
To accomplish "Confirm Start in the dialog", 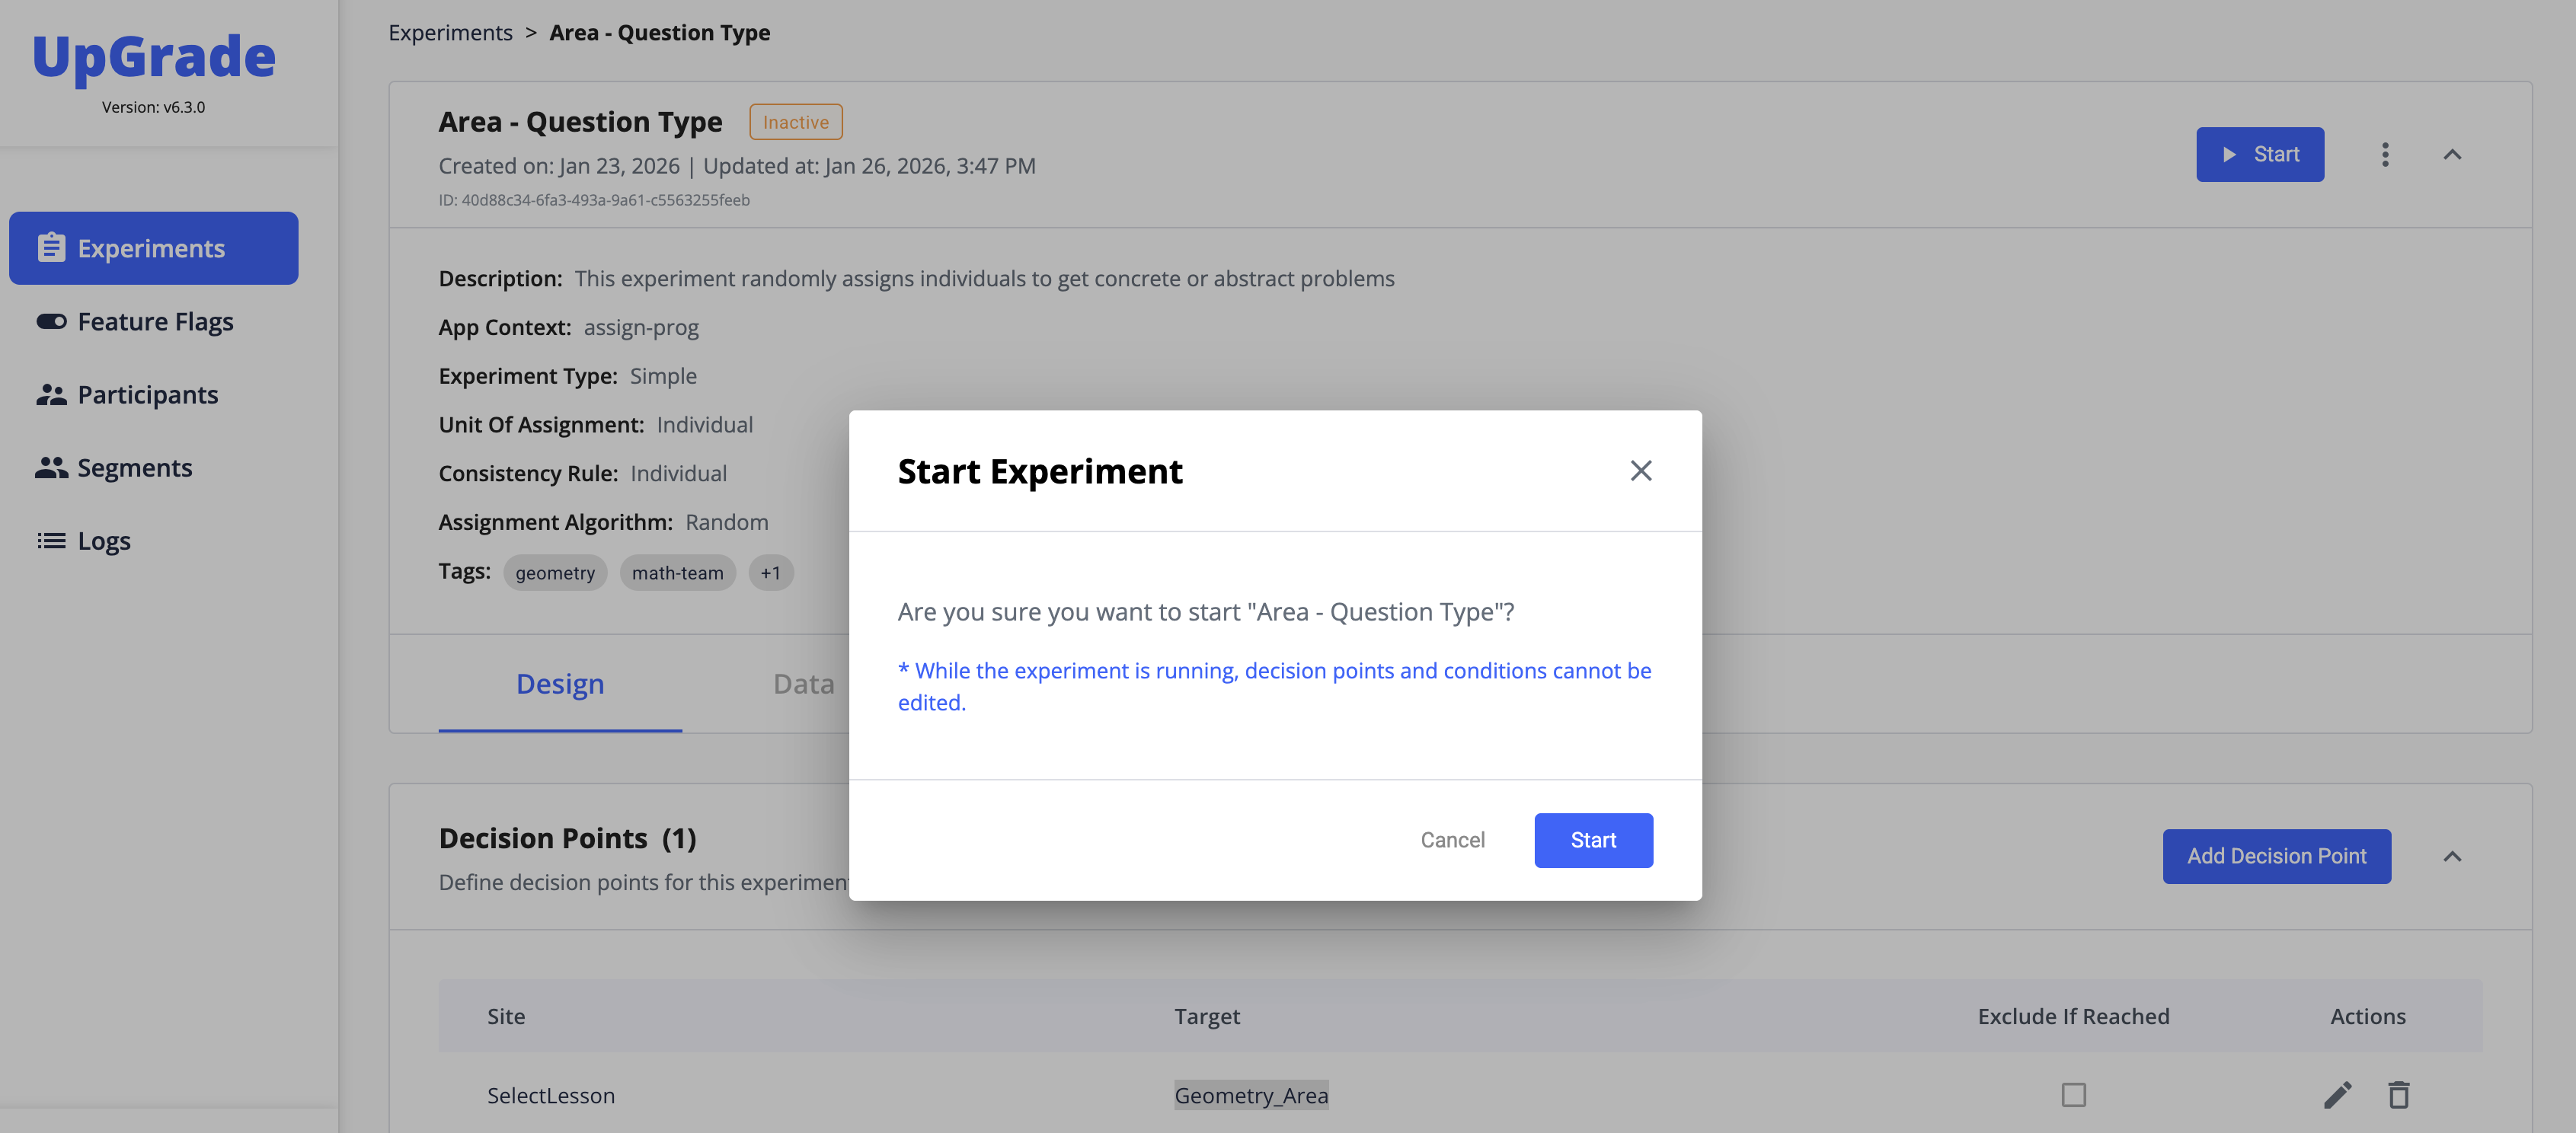I will [1593, 840].
